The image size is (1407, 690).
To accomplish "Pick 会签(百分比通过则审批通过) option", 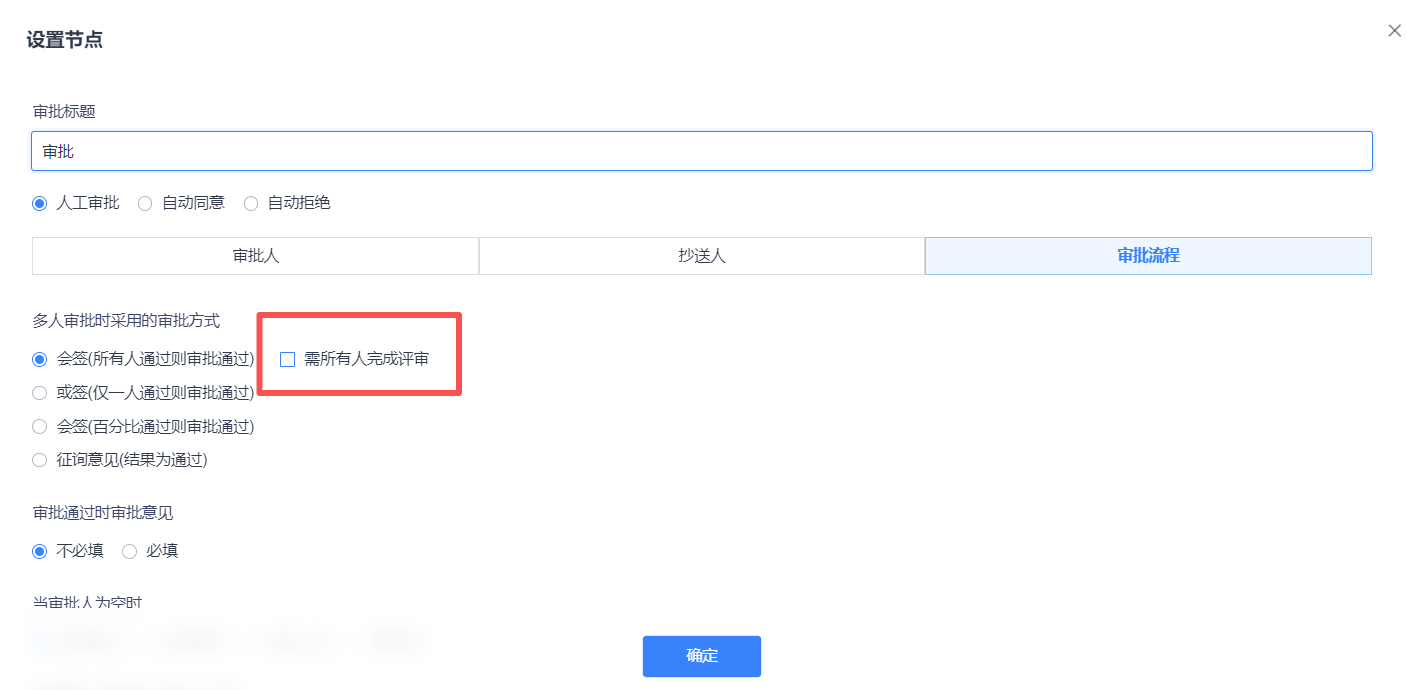I will pyautogui.click(x=40, y=427).
